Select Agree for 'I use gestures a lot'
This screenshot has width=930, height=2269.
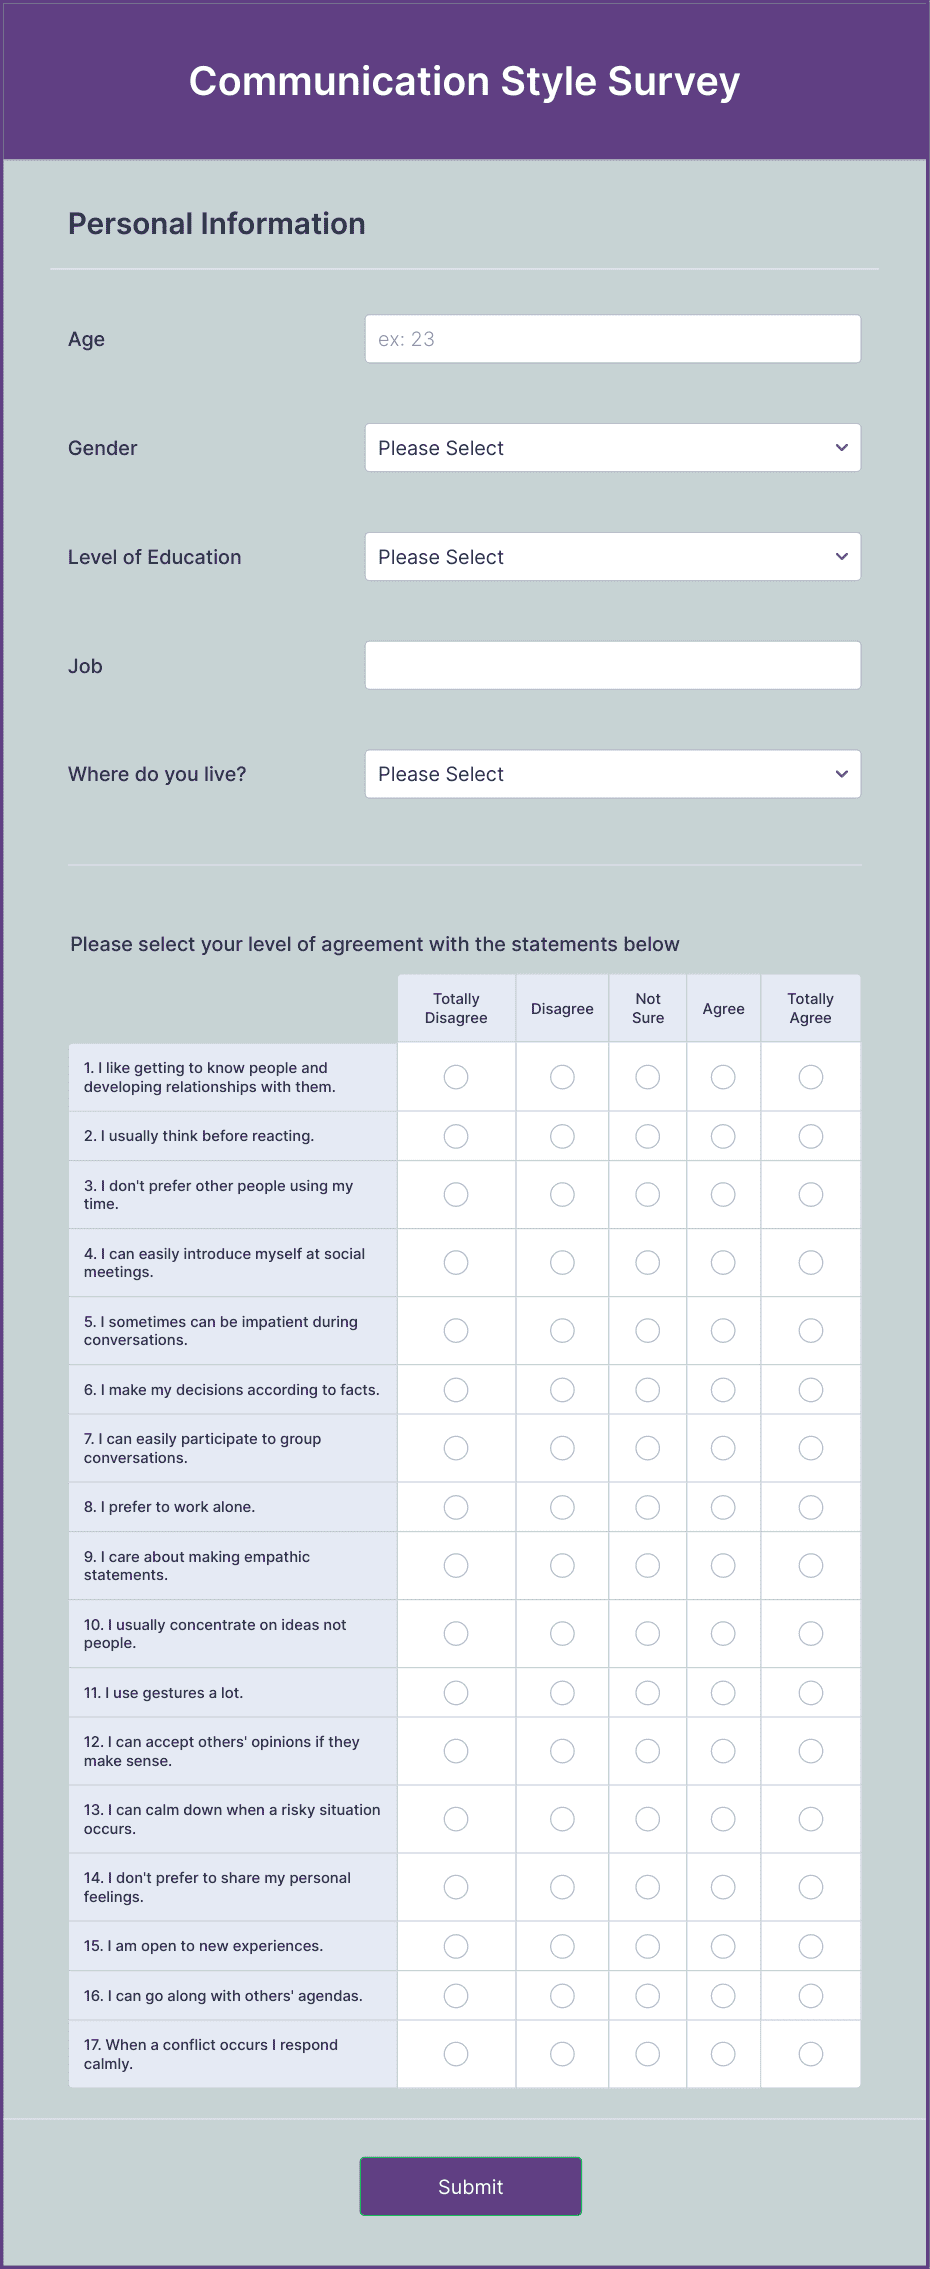pos(723,1693)
